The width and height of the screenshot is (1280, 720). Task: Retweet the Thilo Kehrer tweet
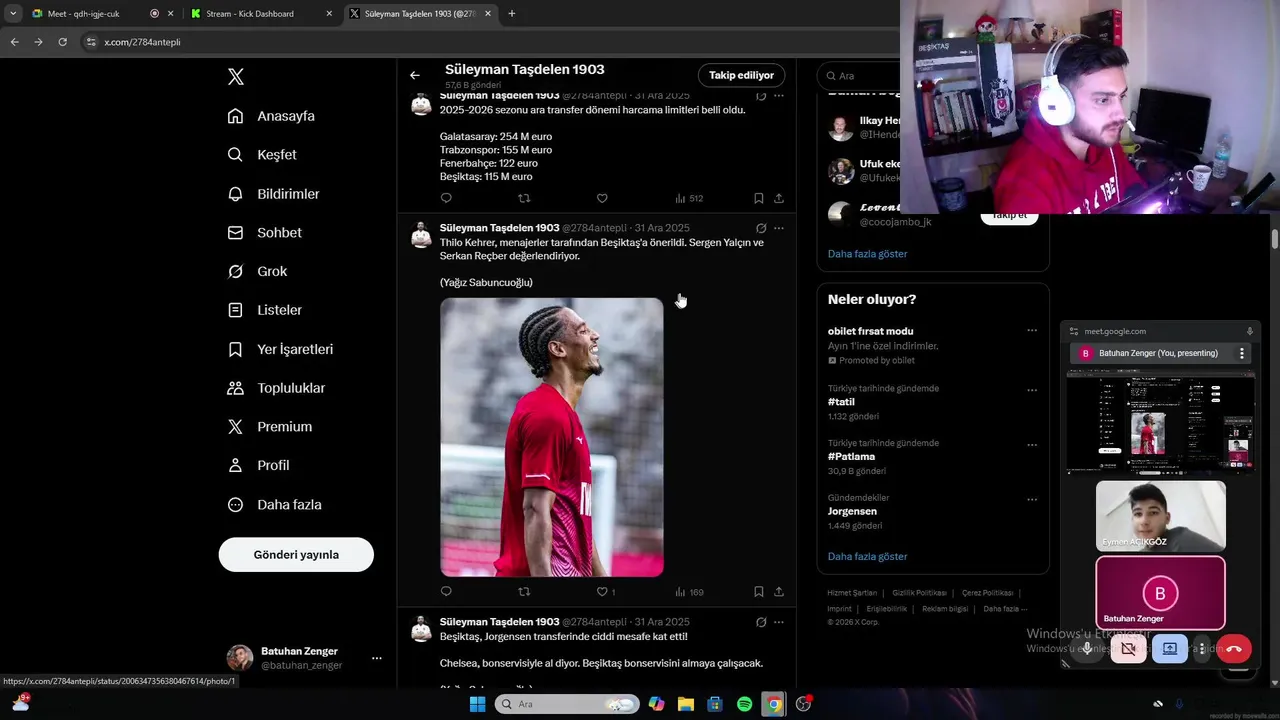524,592
